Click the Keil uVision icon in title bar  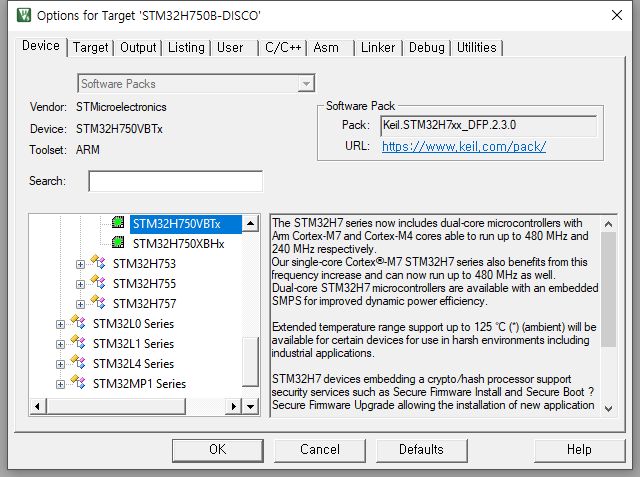[x=24, y=16]
